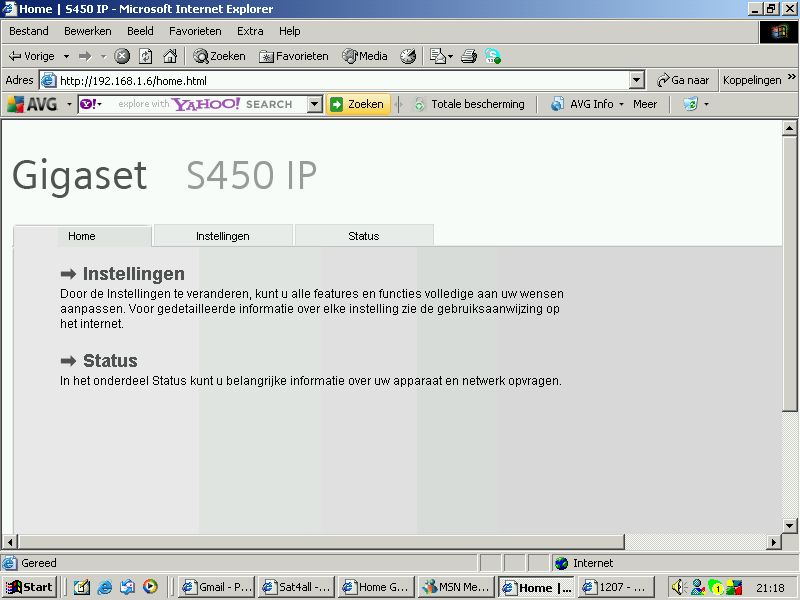Viewport: 800px width, 600px height.
Task: Click the green AVG Zoeken button
Action: [358, 104]
